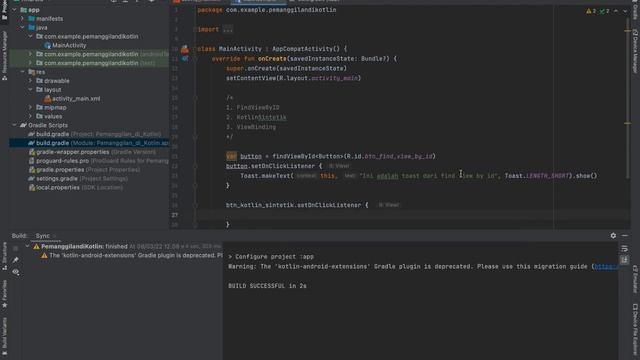Collapse the app module node
The image size is (640, 360).
(14, 10)
